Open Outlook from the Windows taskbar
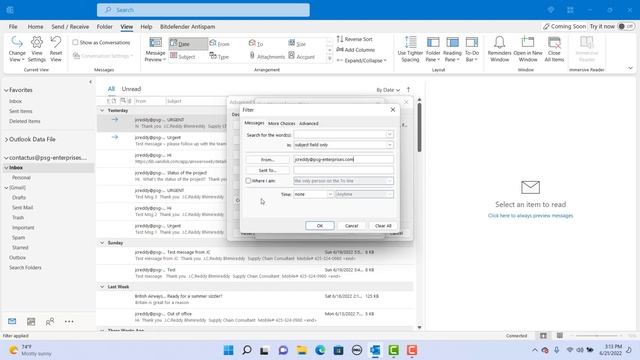 (x=375, y=350)
